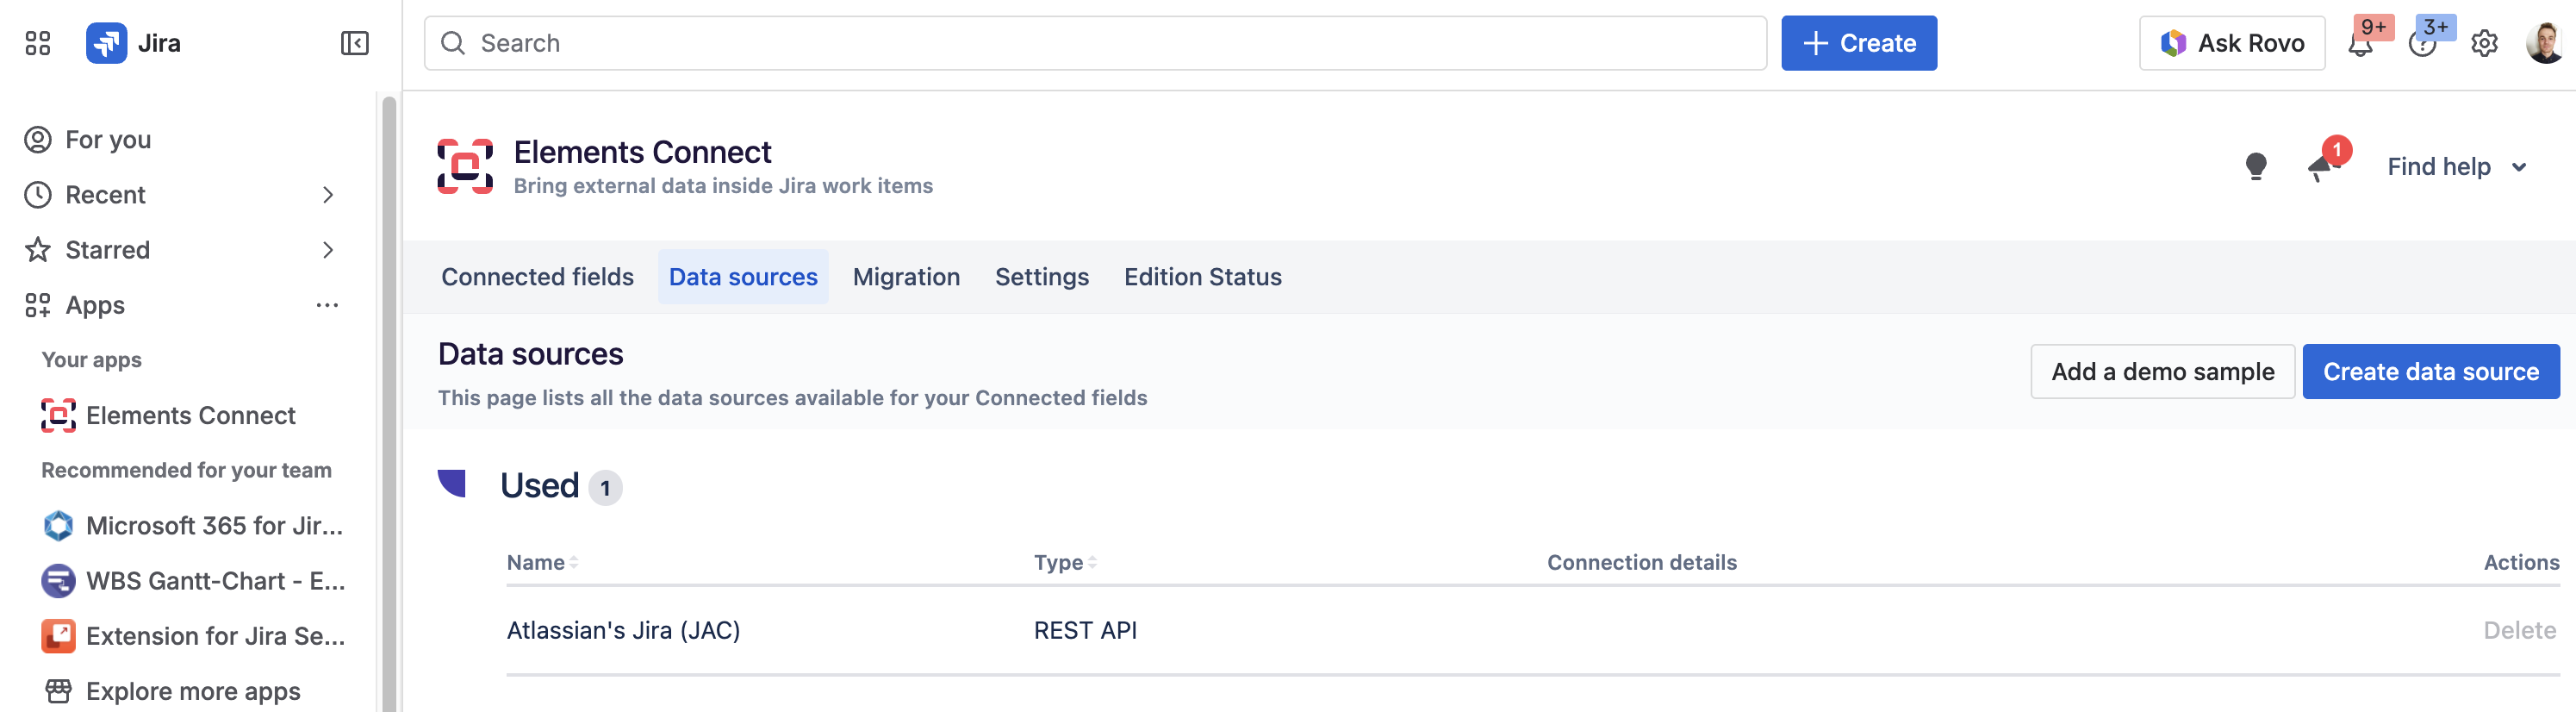Screen dimensions: 2576x712
Task: Open Elements Connect in the sidebar
Action: coord(191,415)
